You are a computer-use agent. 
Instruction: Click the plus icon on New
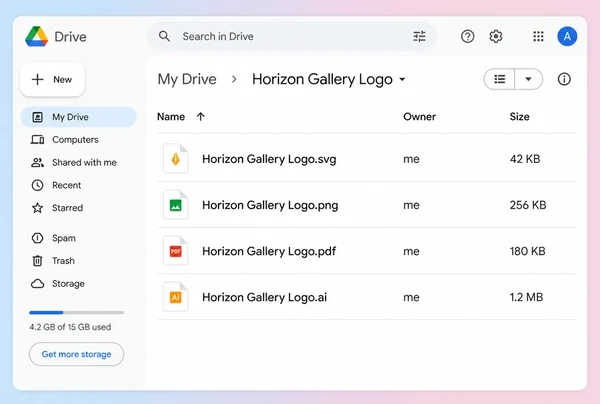tap(38, 80)
